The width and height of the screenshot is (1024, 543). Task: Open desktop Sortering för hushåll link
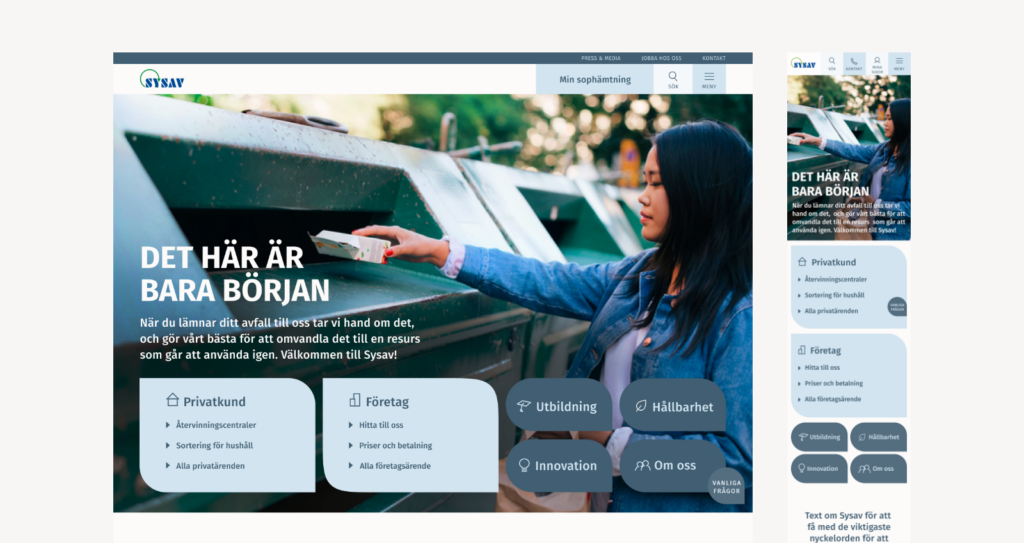[214, 445]
